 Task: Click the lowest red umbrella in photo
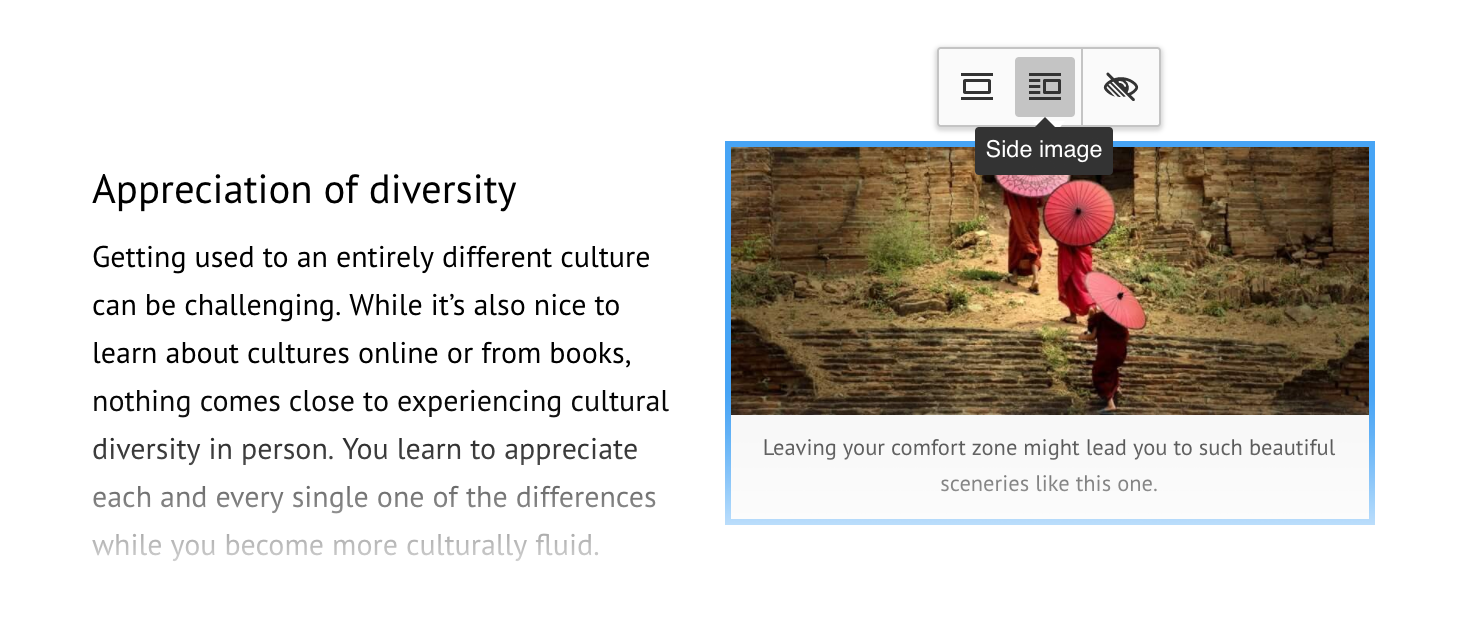tap(1114, 300)
